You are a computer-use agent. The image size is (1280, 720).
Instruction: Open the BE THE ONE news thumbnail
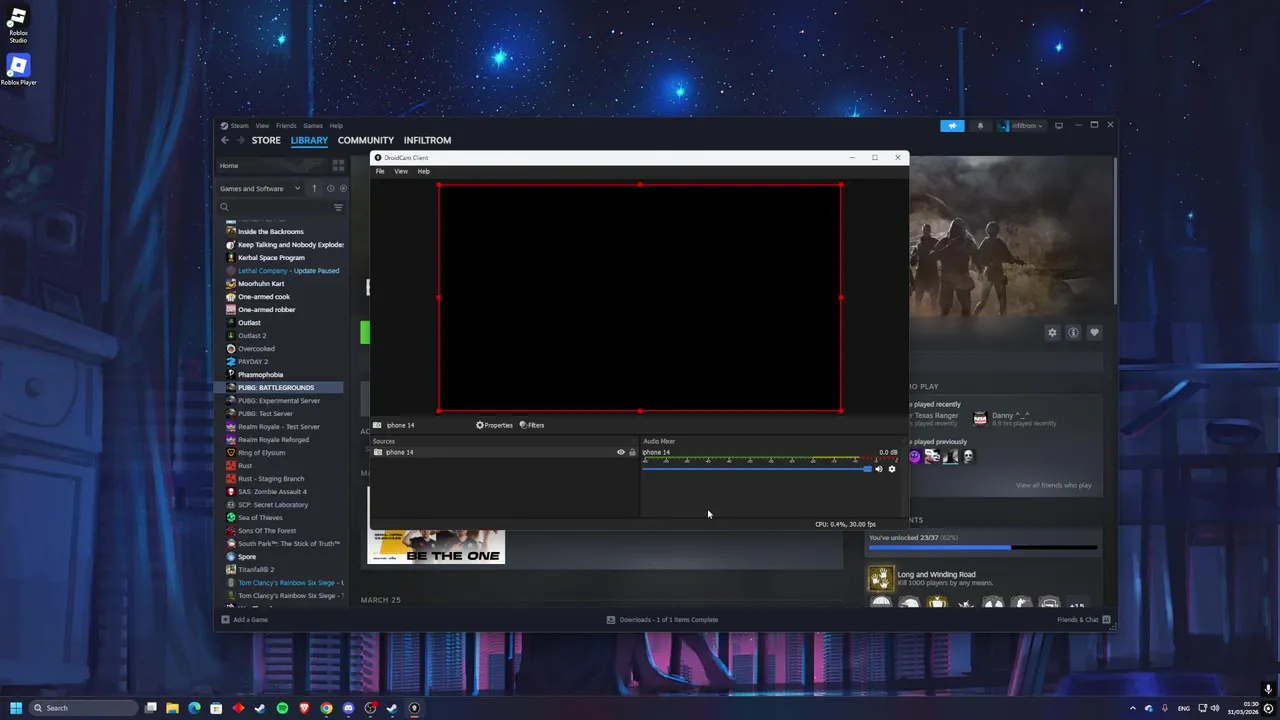[x=436, y=546]
